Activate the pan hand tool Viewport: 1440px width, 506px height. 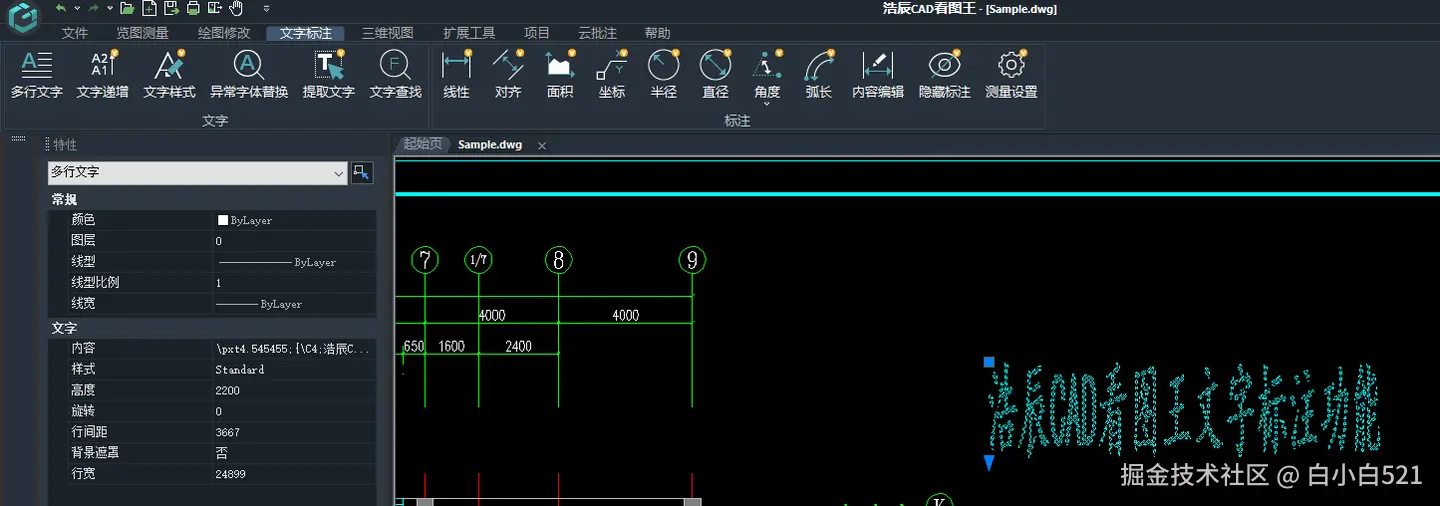(237, 8)
